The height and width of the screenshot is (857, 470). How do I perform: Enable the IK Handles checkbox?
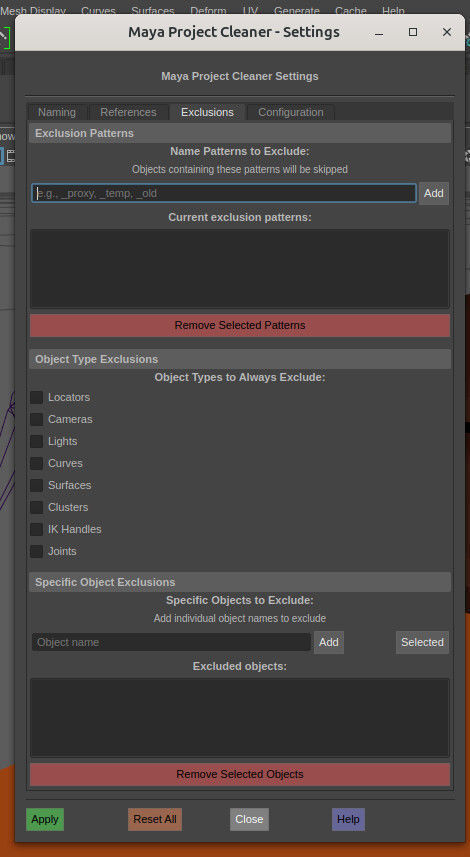37,529
